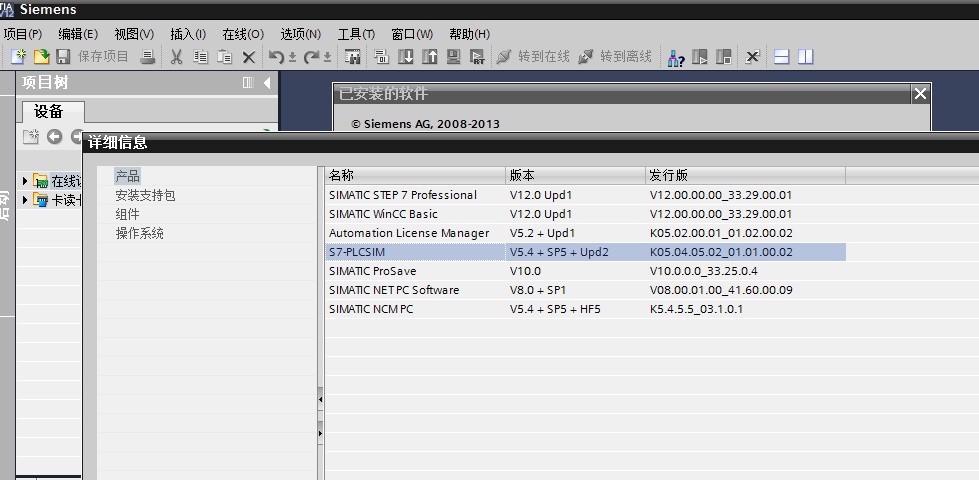
Task: Expand the 卡读卡器 tree node
Action: point(24,200)
